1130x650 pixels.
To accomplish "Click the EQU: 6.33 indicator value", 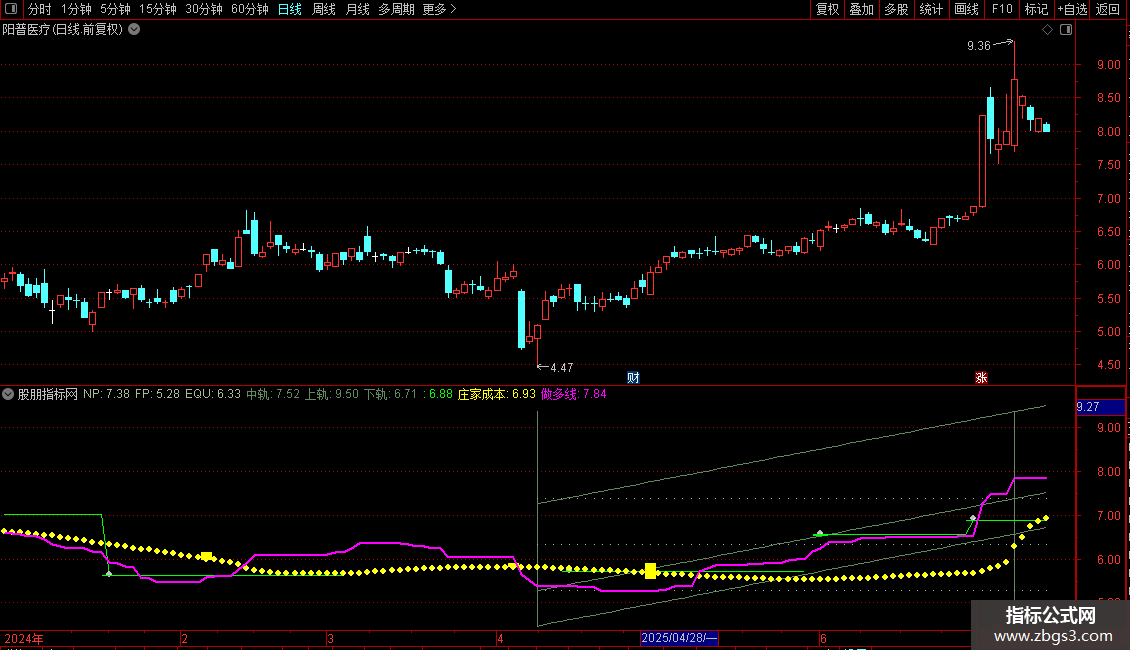I will 213,394.
